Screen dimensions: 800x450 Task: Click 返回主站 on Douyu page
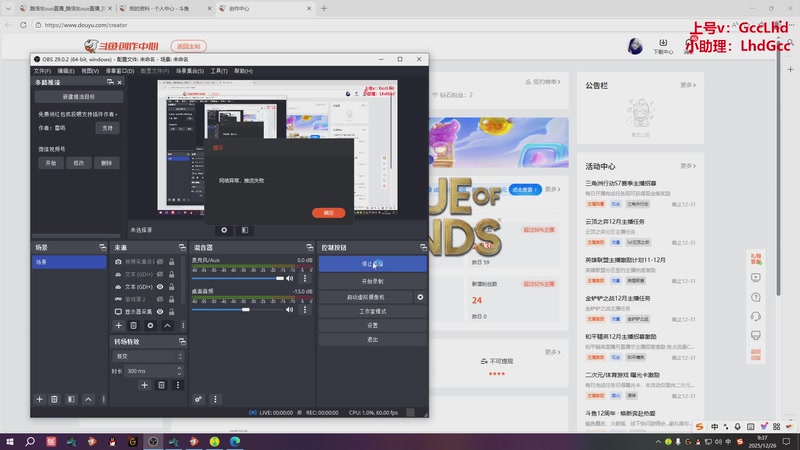(x=189, y=46)
